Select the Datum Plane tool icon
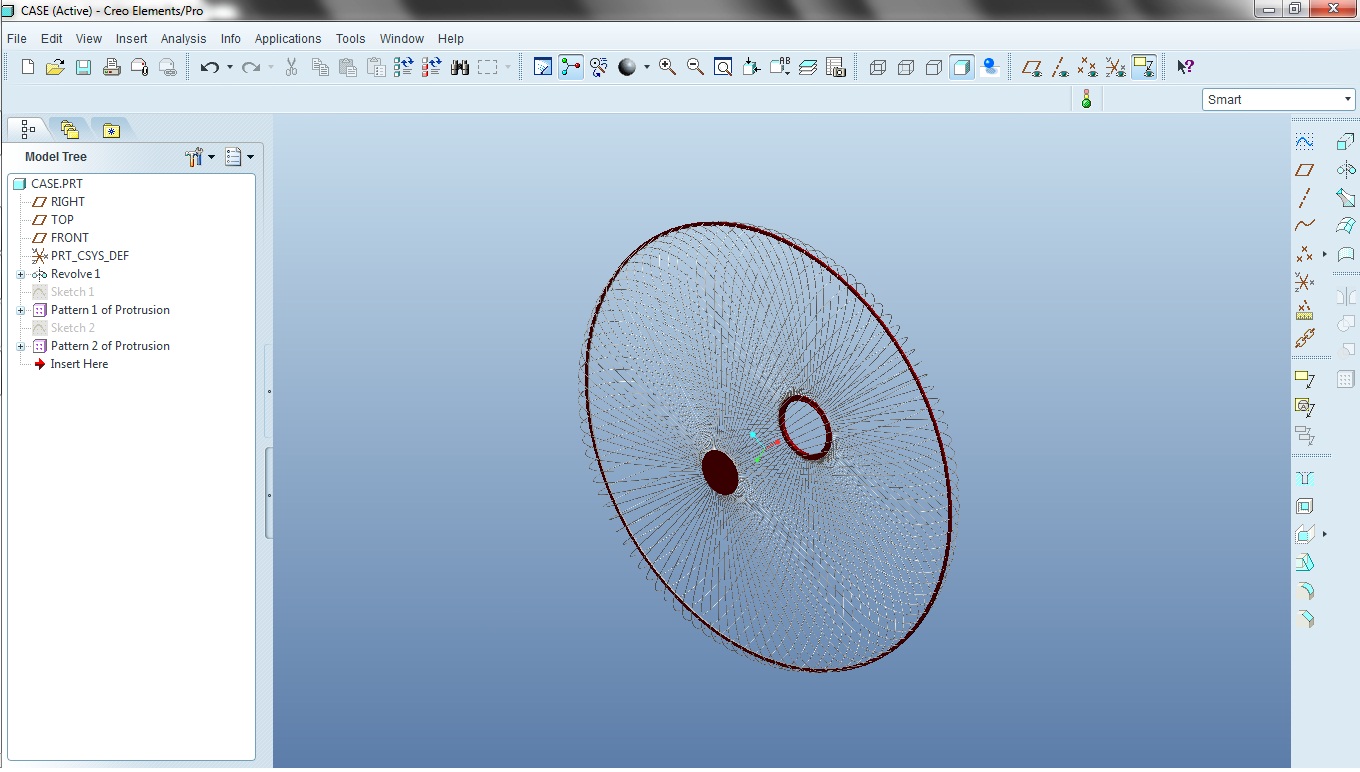Image resolution: width=1360 pixels, height=772 pixels. [1304, 170]
